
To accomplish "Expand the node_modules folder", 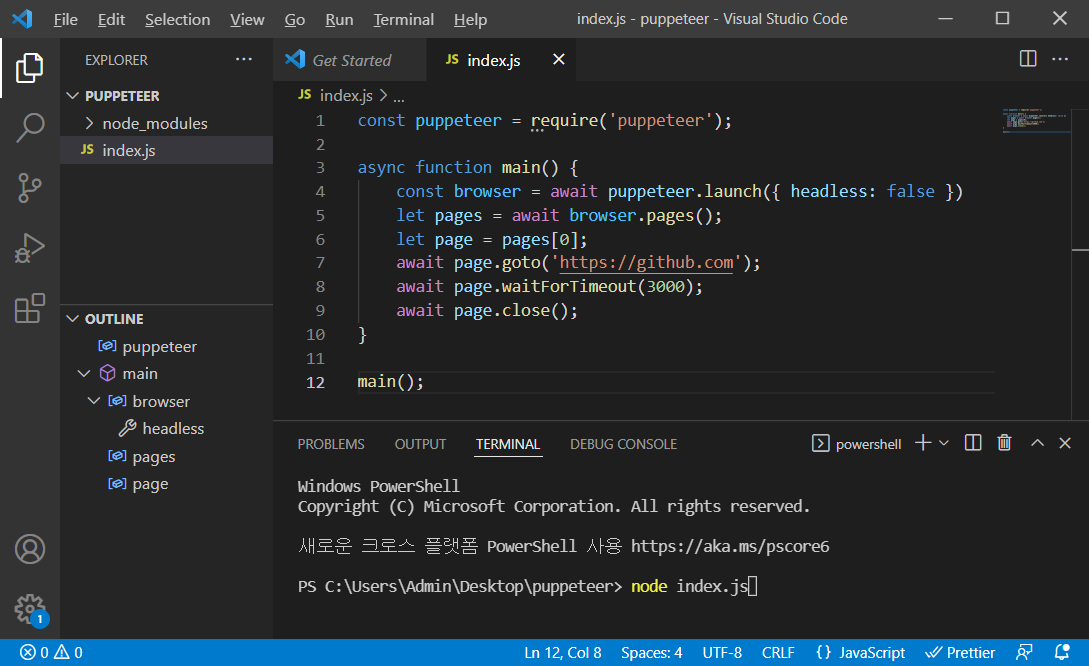I will pos(90,123).
